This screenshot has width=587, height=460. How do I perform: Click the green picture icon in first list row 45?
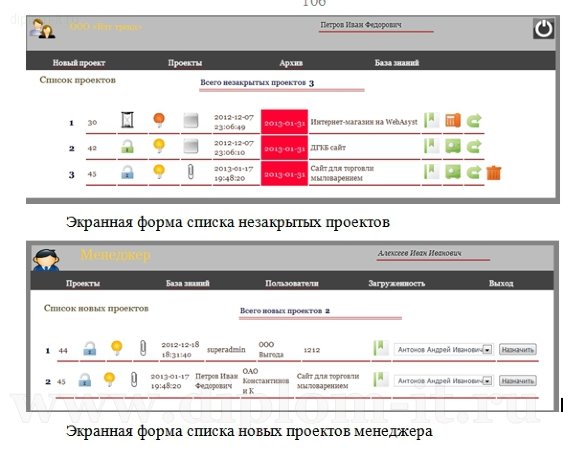453,172
